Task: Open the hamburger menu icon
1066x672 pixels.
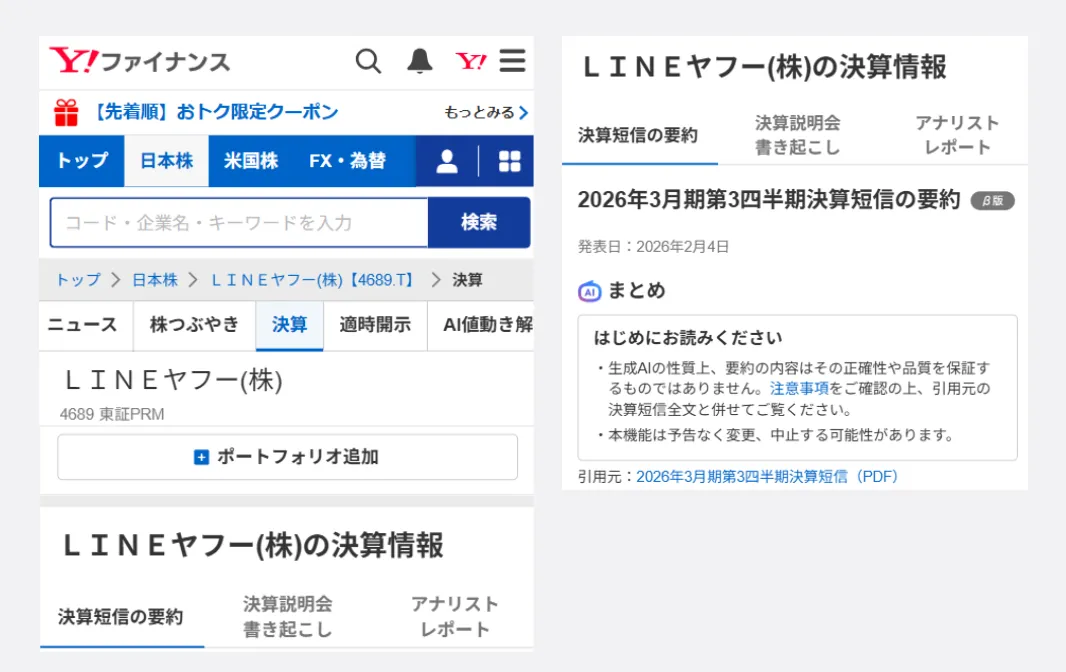Action: (513, 62)
